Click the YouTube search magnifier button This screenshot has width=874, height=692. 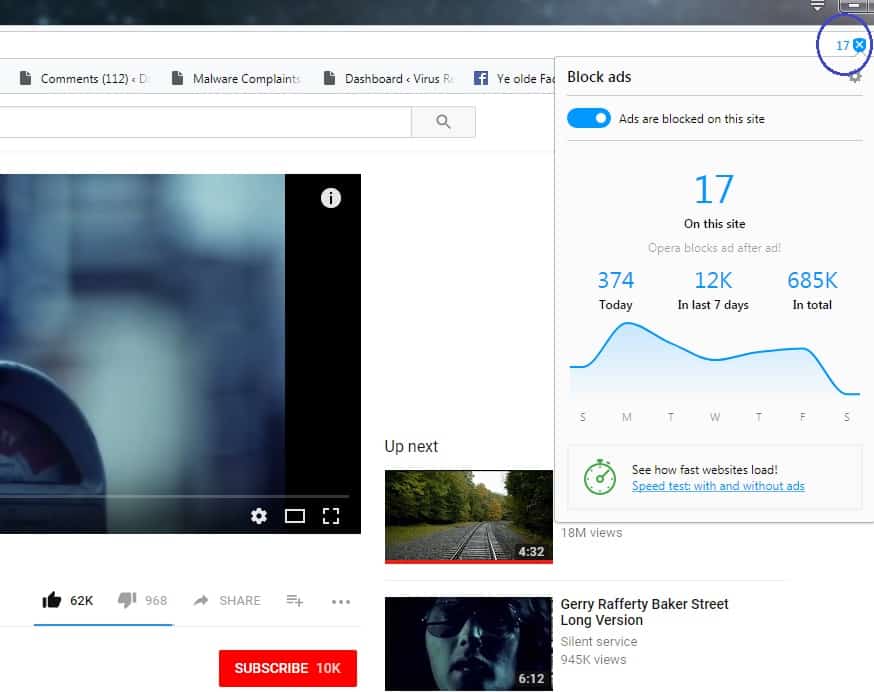coord(443,122)
